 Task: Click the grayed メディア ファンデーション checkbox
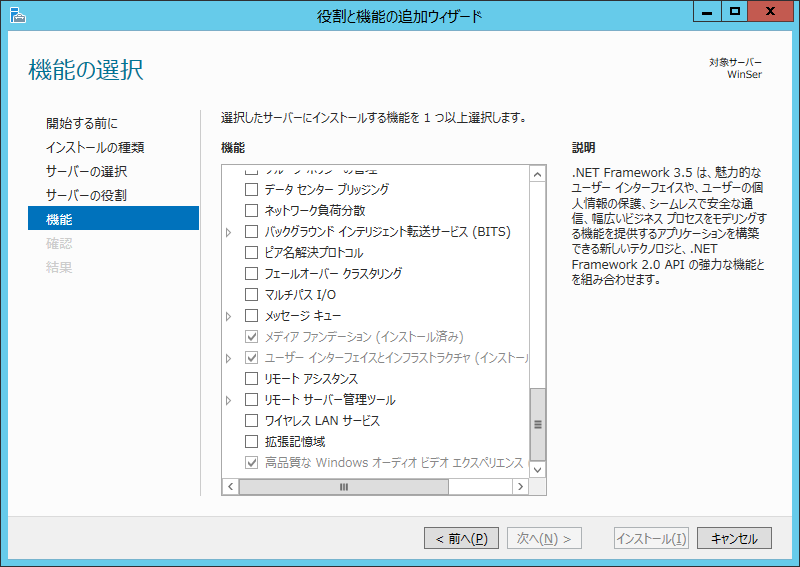(252, 337)
